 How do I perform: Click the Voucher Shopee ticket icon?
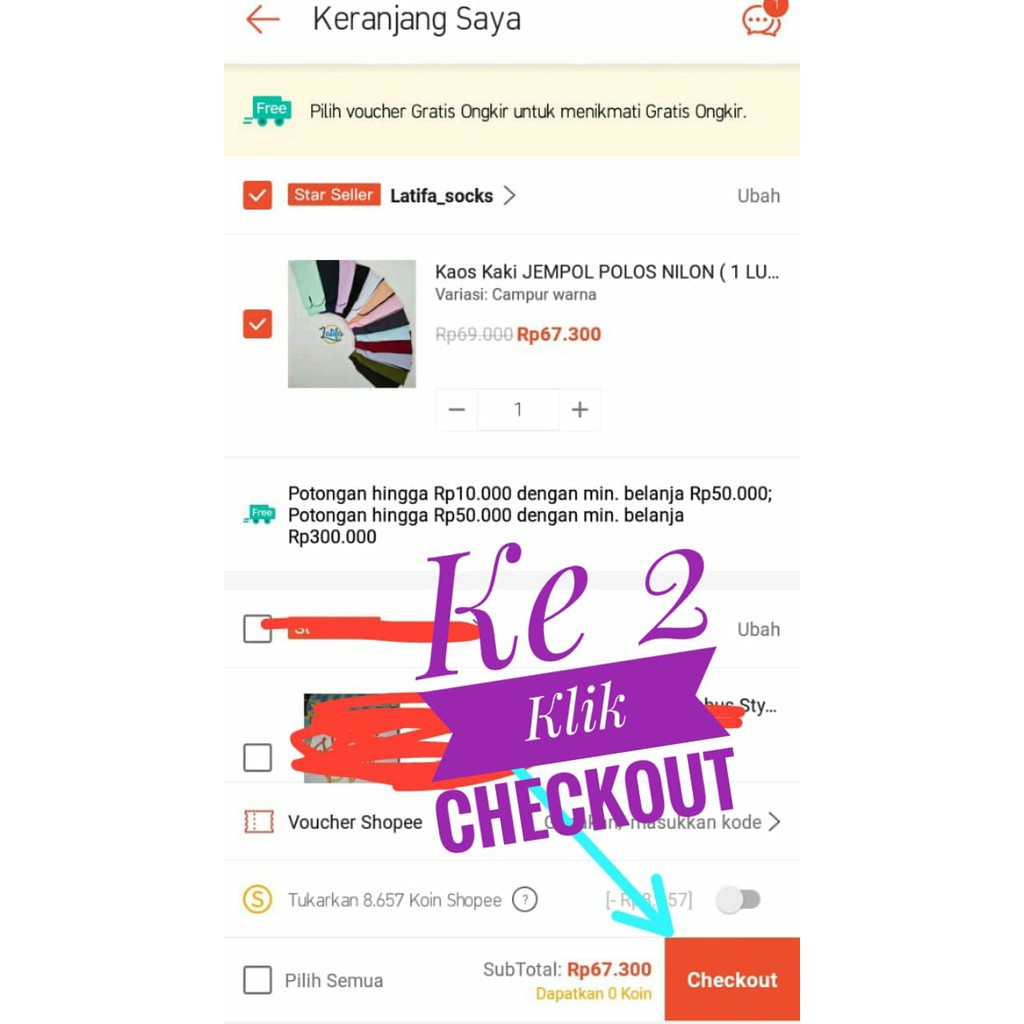point(259,822)
